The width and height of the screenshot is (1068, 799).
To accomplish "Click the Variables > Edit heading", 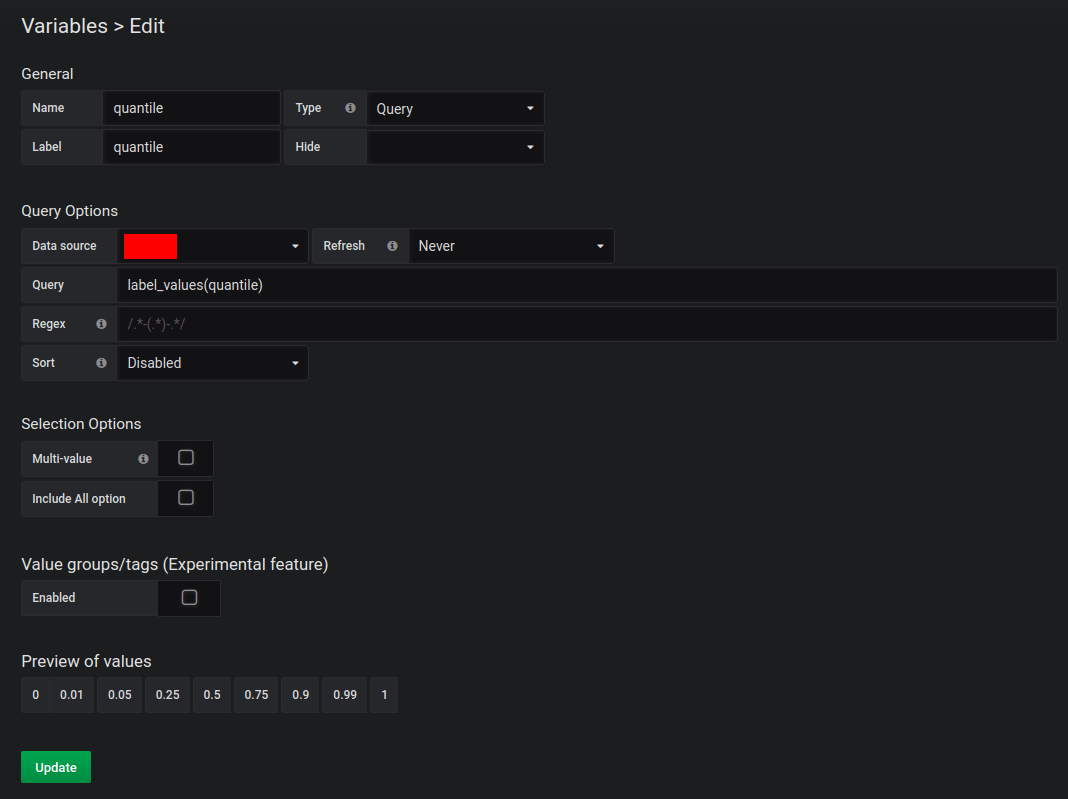I will [93, 26].
